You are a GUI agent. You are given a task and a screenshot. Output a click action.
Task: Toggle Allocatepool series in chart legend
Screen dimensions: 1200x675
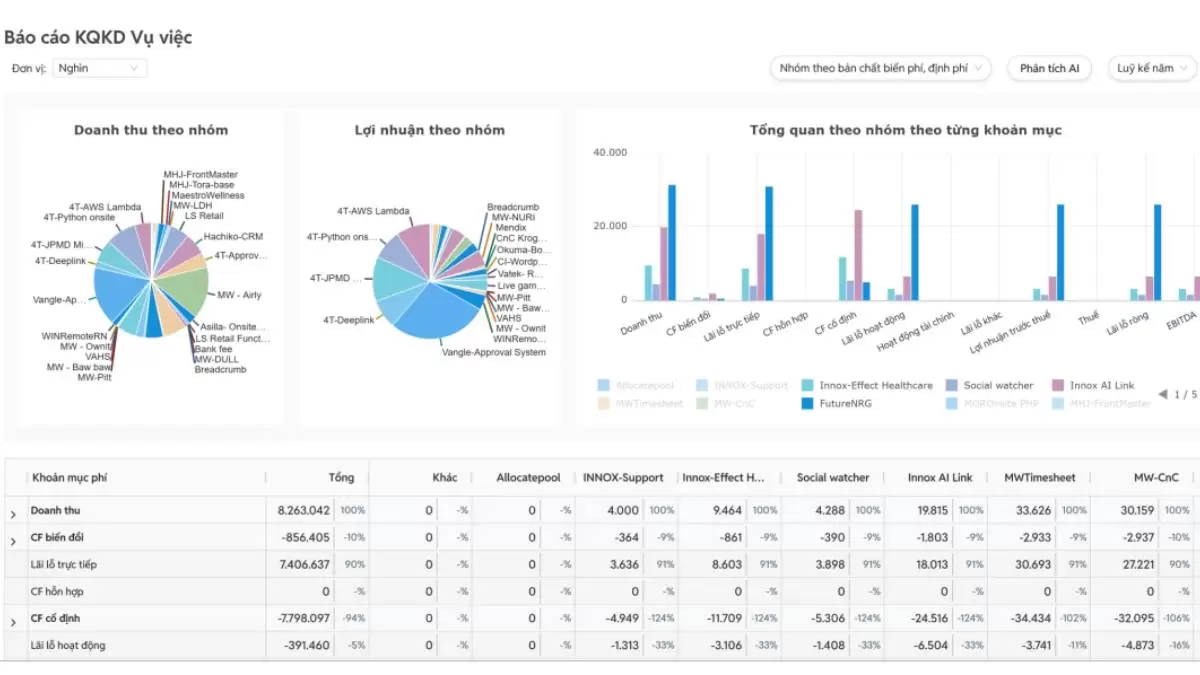pos(604,385)
